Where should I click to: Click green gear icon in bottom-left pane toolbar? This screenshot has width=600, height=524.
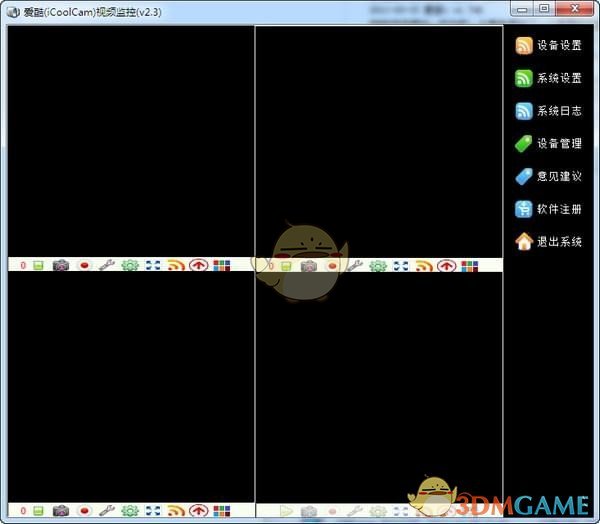pos(130,511)
